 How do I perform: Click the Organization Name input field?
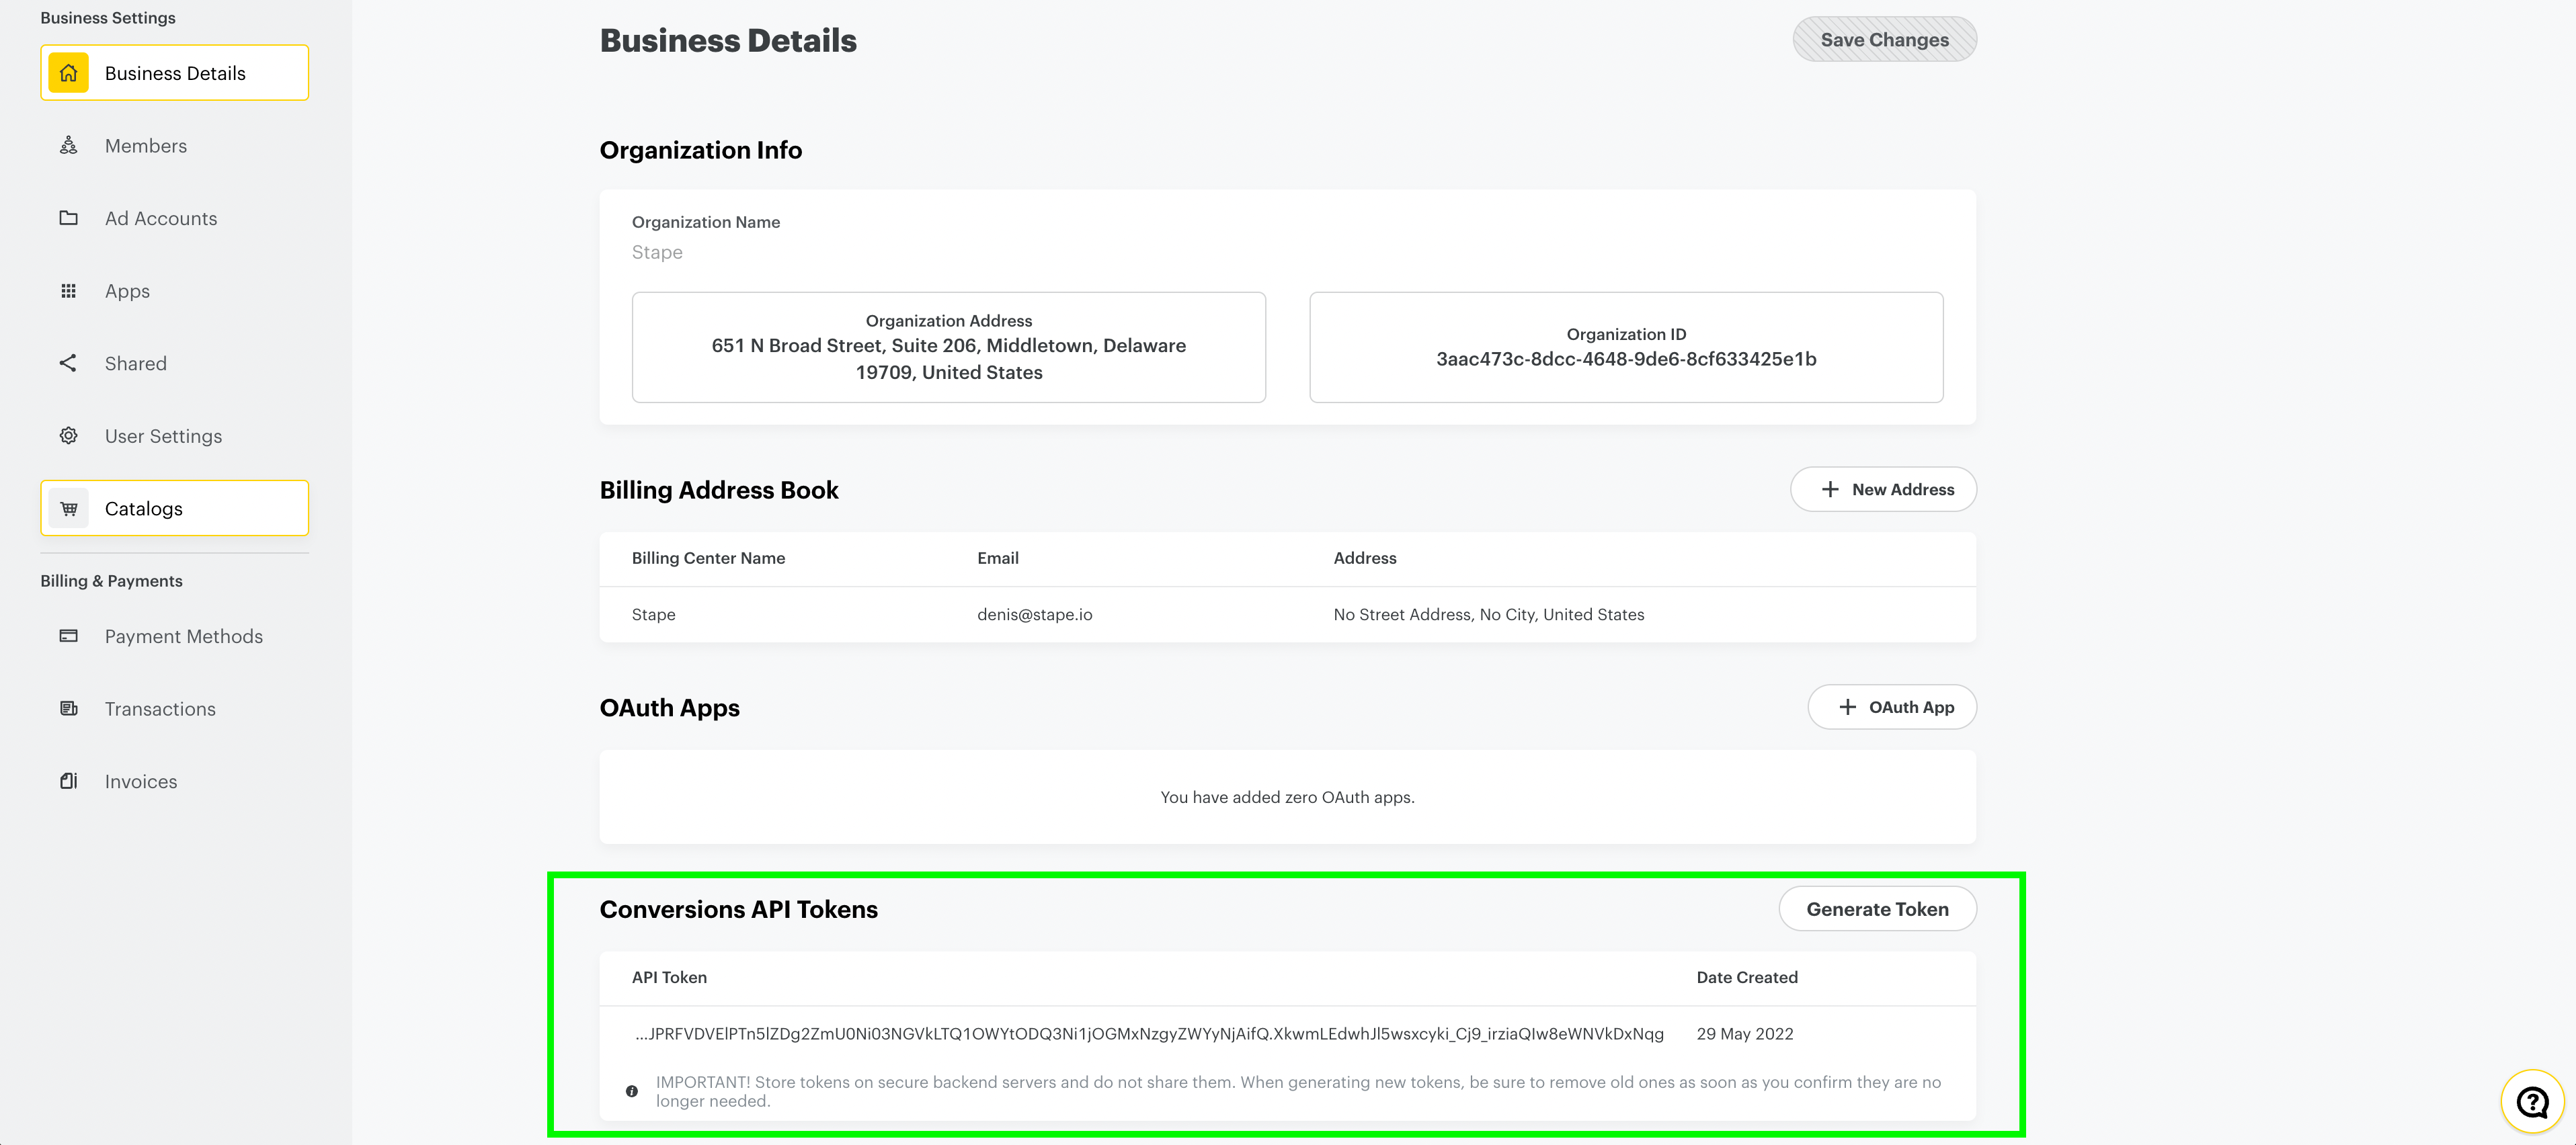pos(1287,251)
